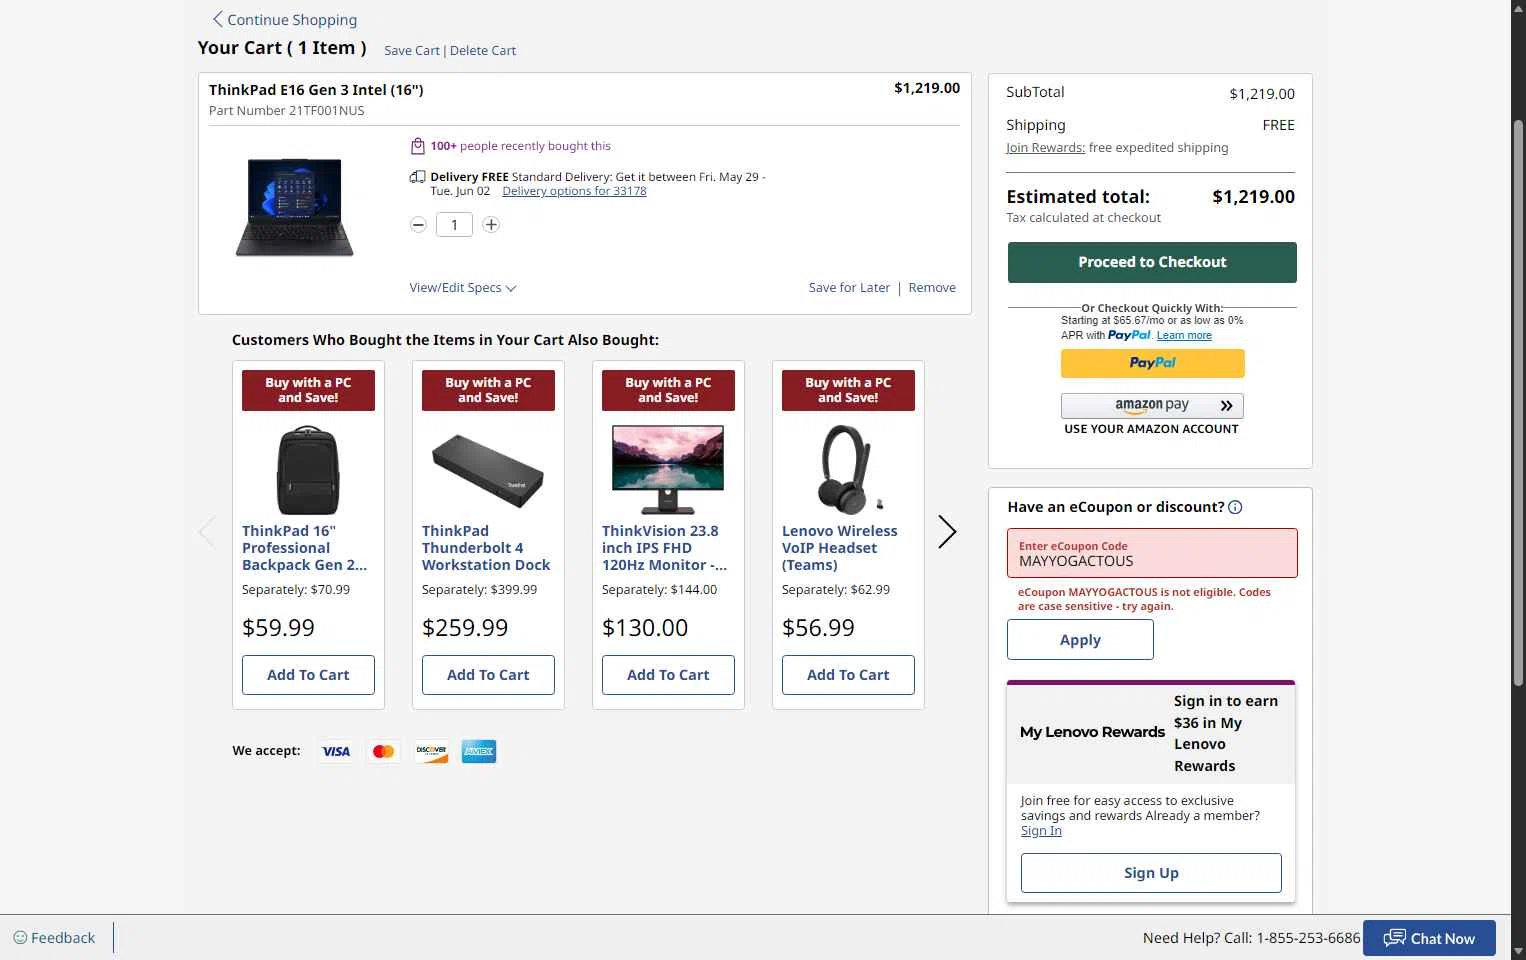
Task: Click the My Lenovo Rewards logo
Action: [1092, 732]
